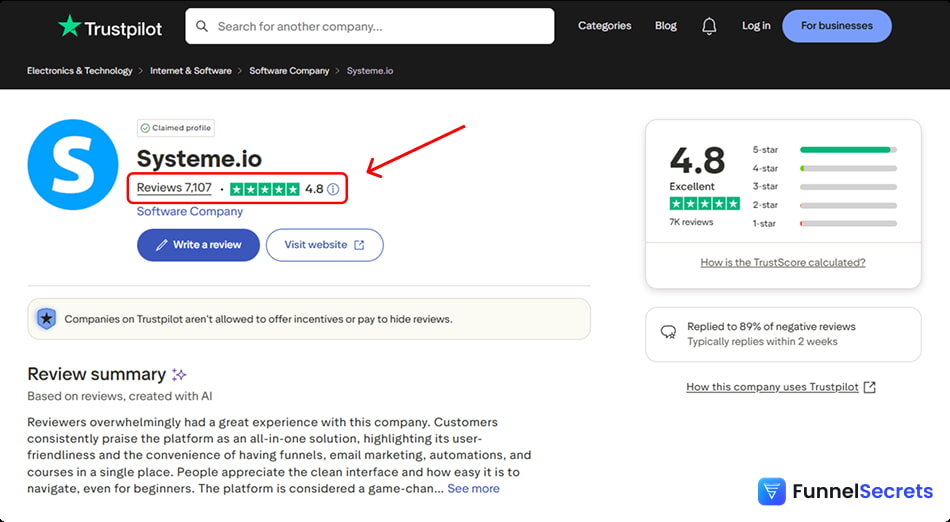This screenshot has height=522, width=950.
Task: Open the Reviews 7,107 link
Action: coord(174,188)
